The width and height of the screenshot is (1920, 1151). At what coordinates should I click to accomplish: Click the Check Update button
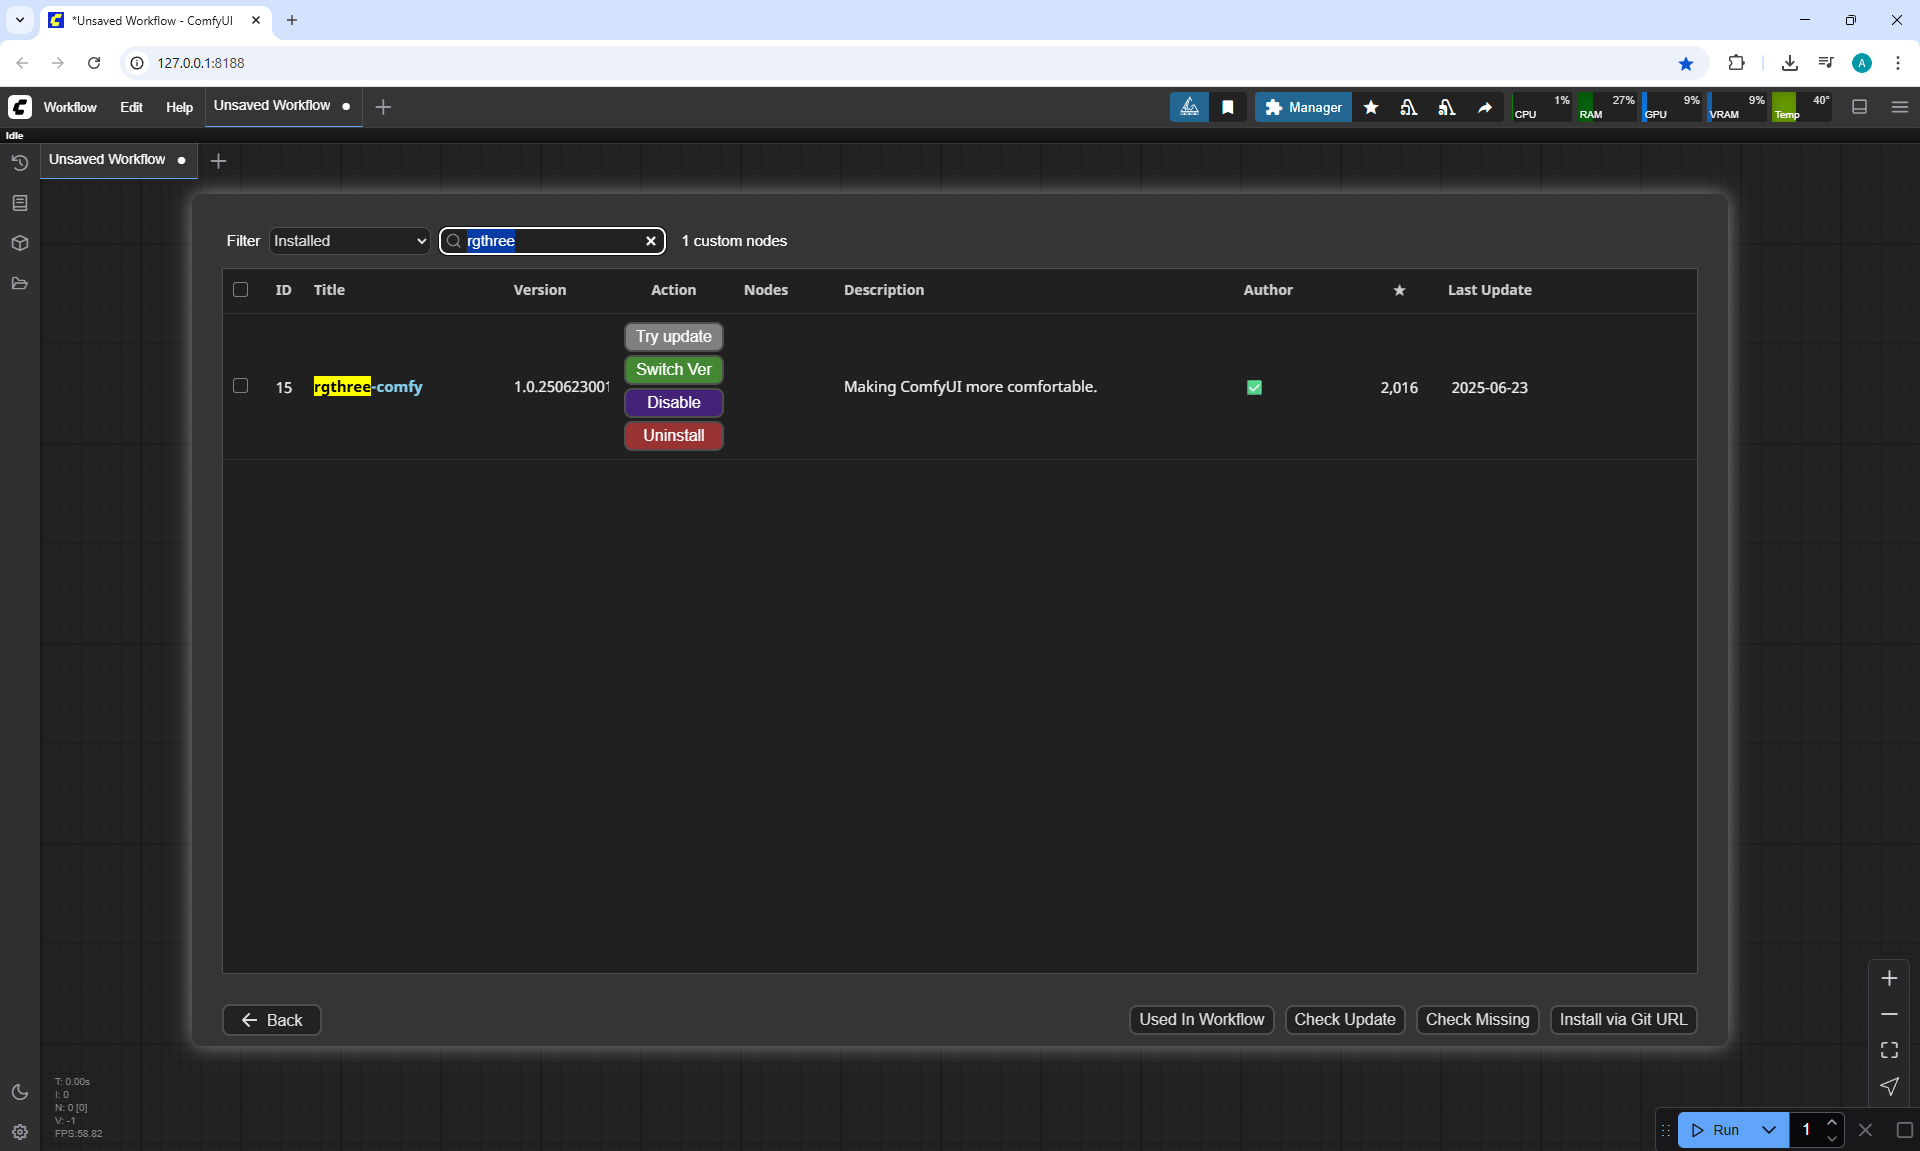pyautogui.click(x=1344, y=1020)
